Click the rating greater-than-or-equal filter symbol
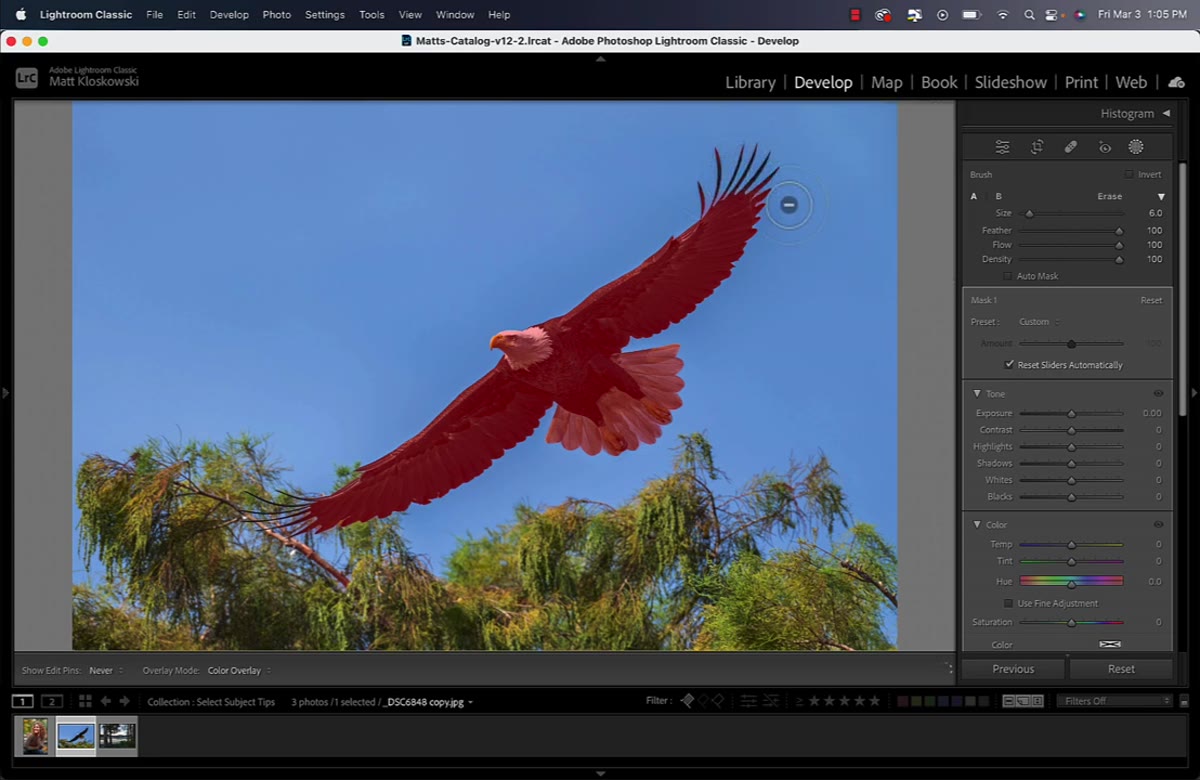1200x780 pixels. [799, 701]
